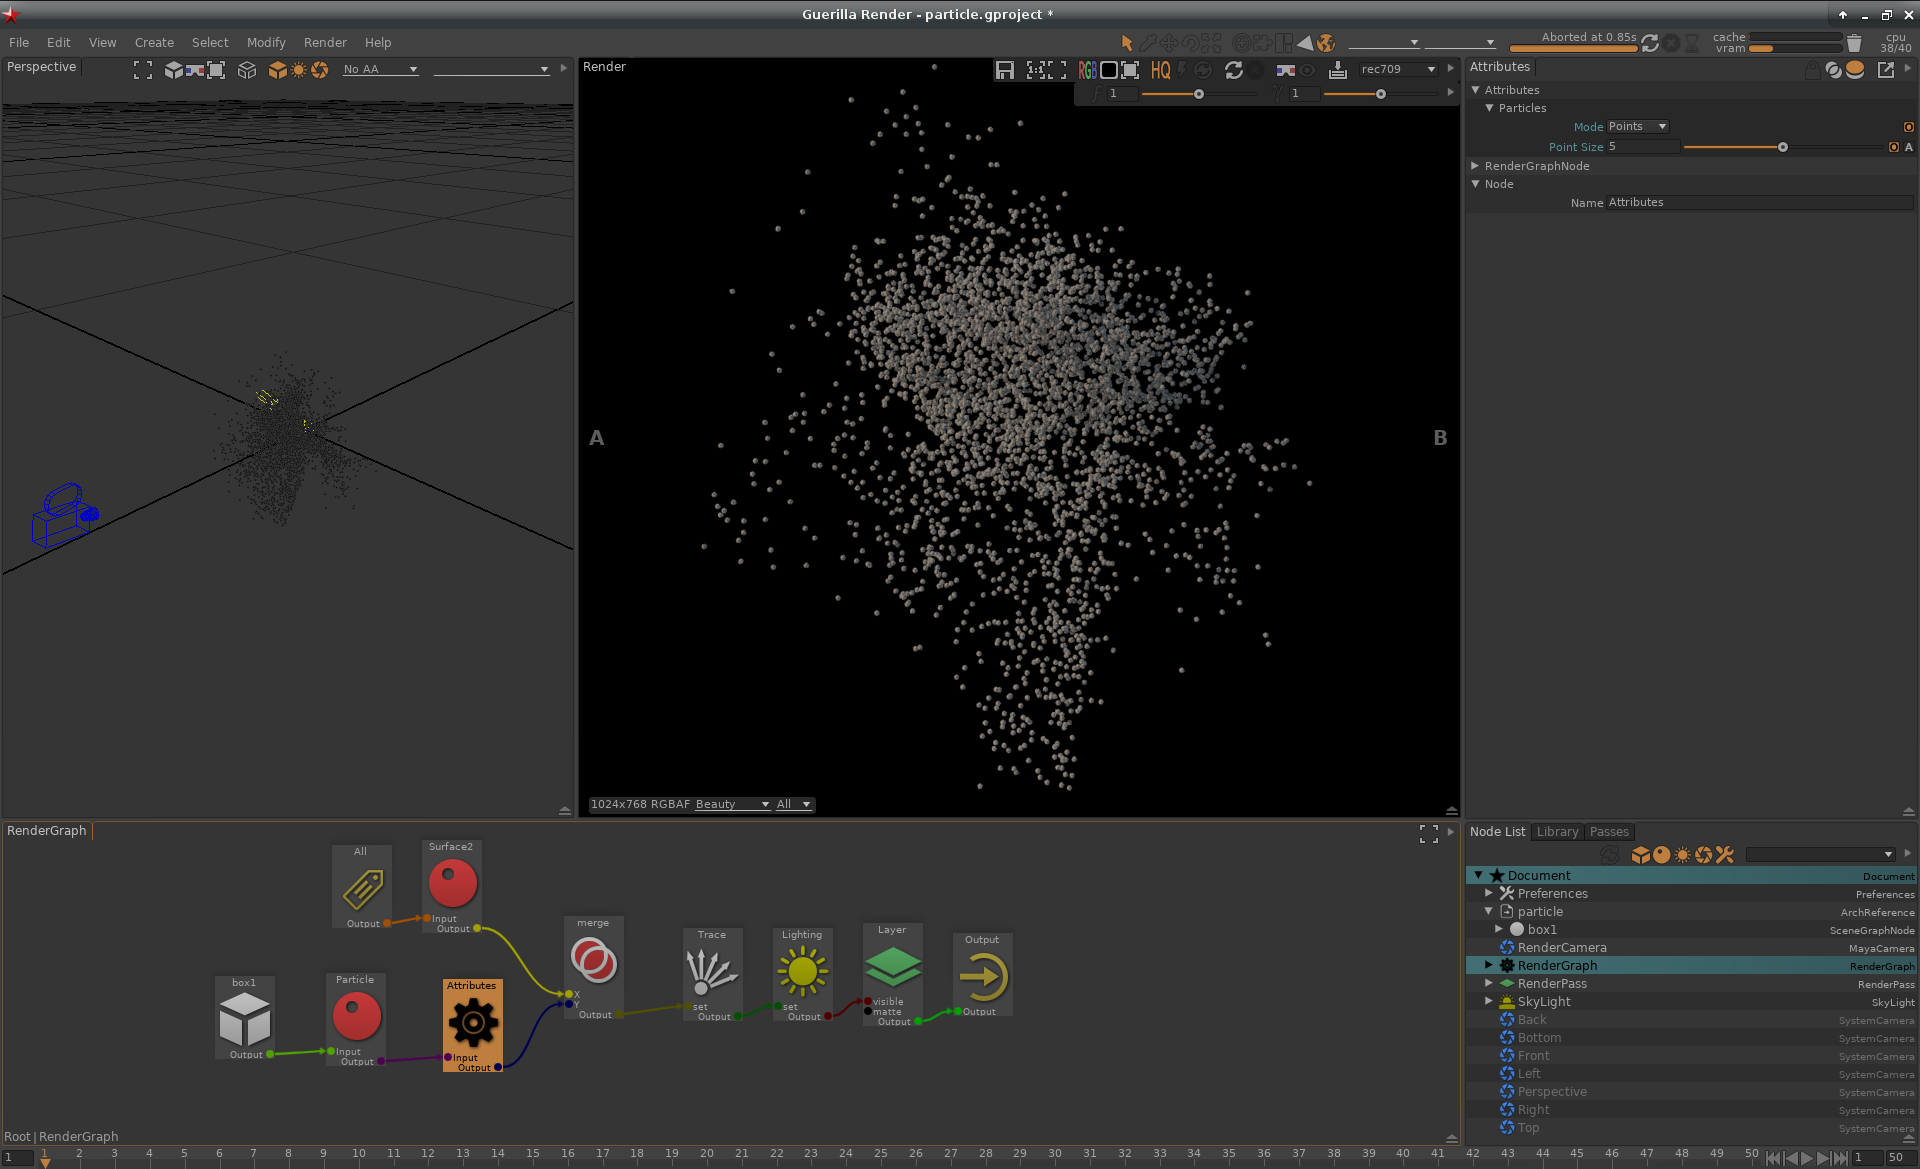
Task: Open the Render menu
Action: [325, 43]
